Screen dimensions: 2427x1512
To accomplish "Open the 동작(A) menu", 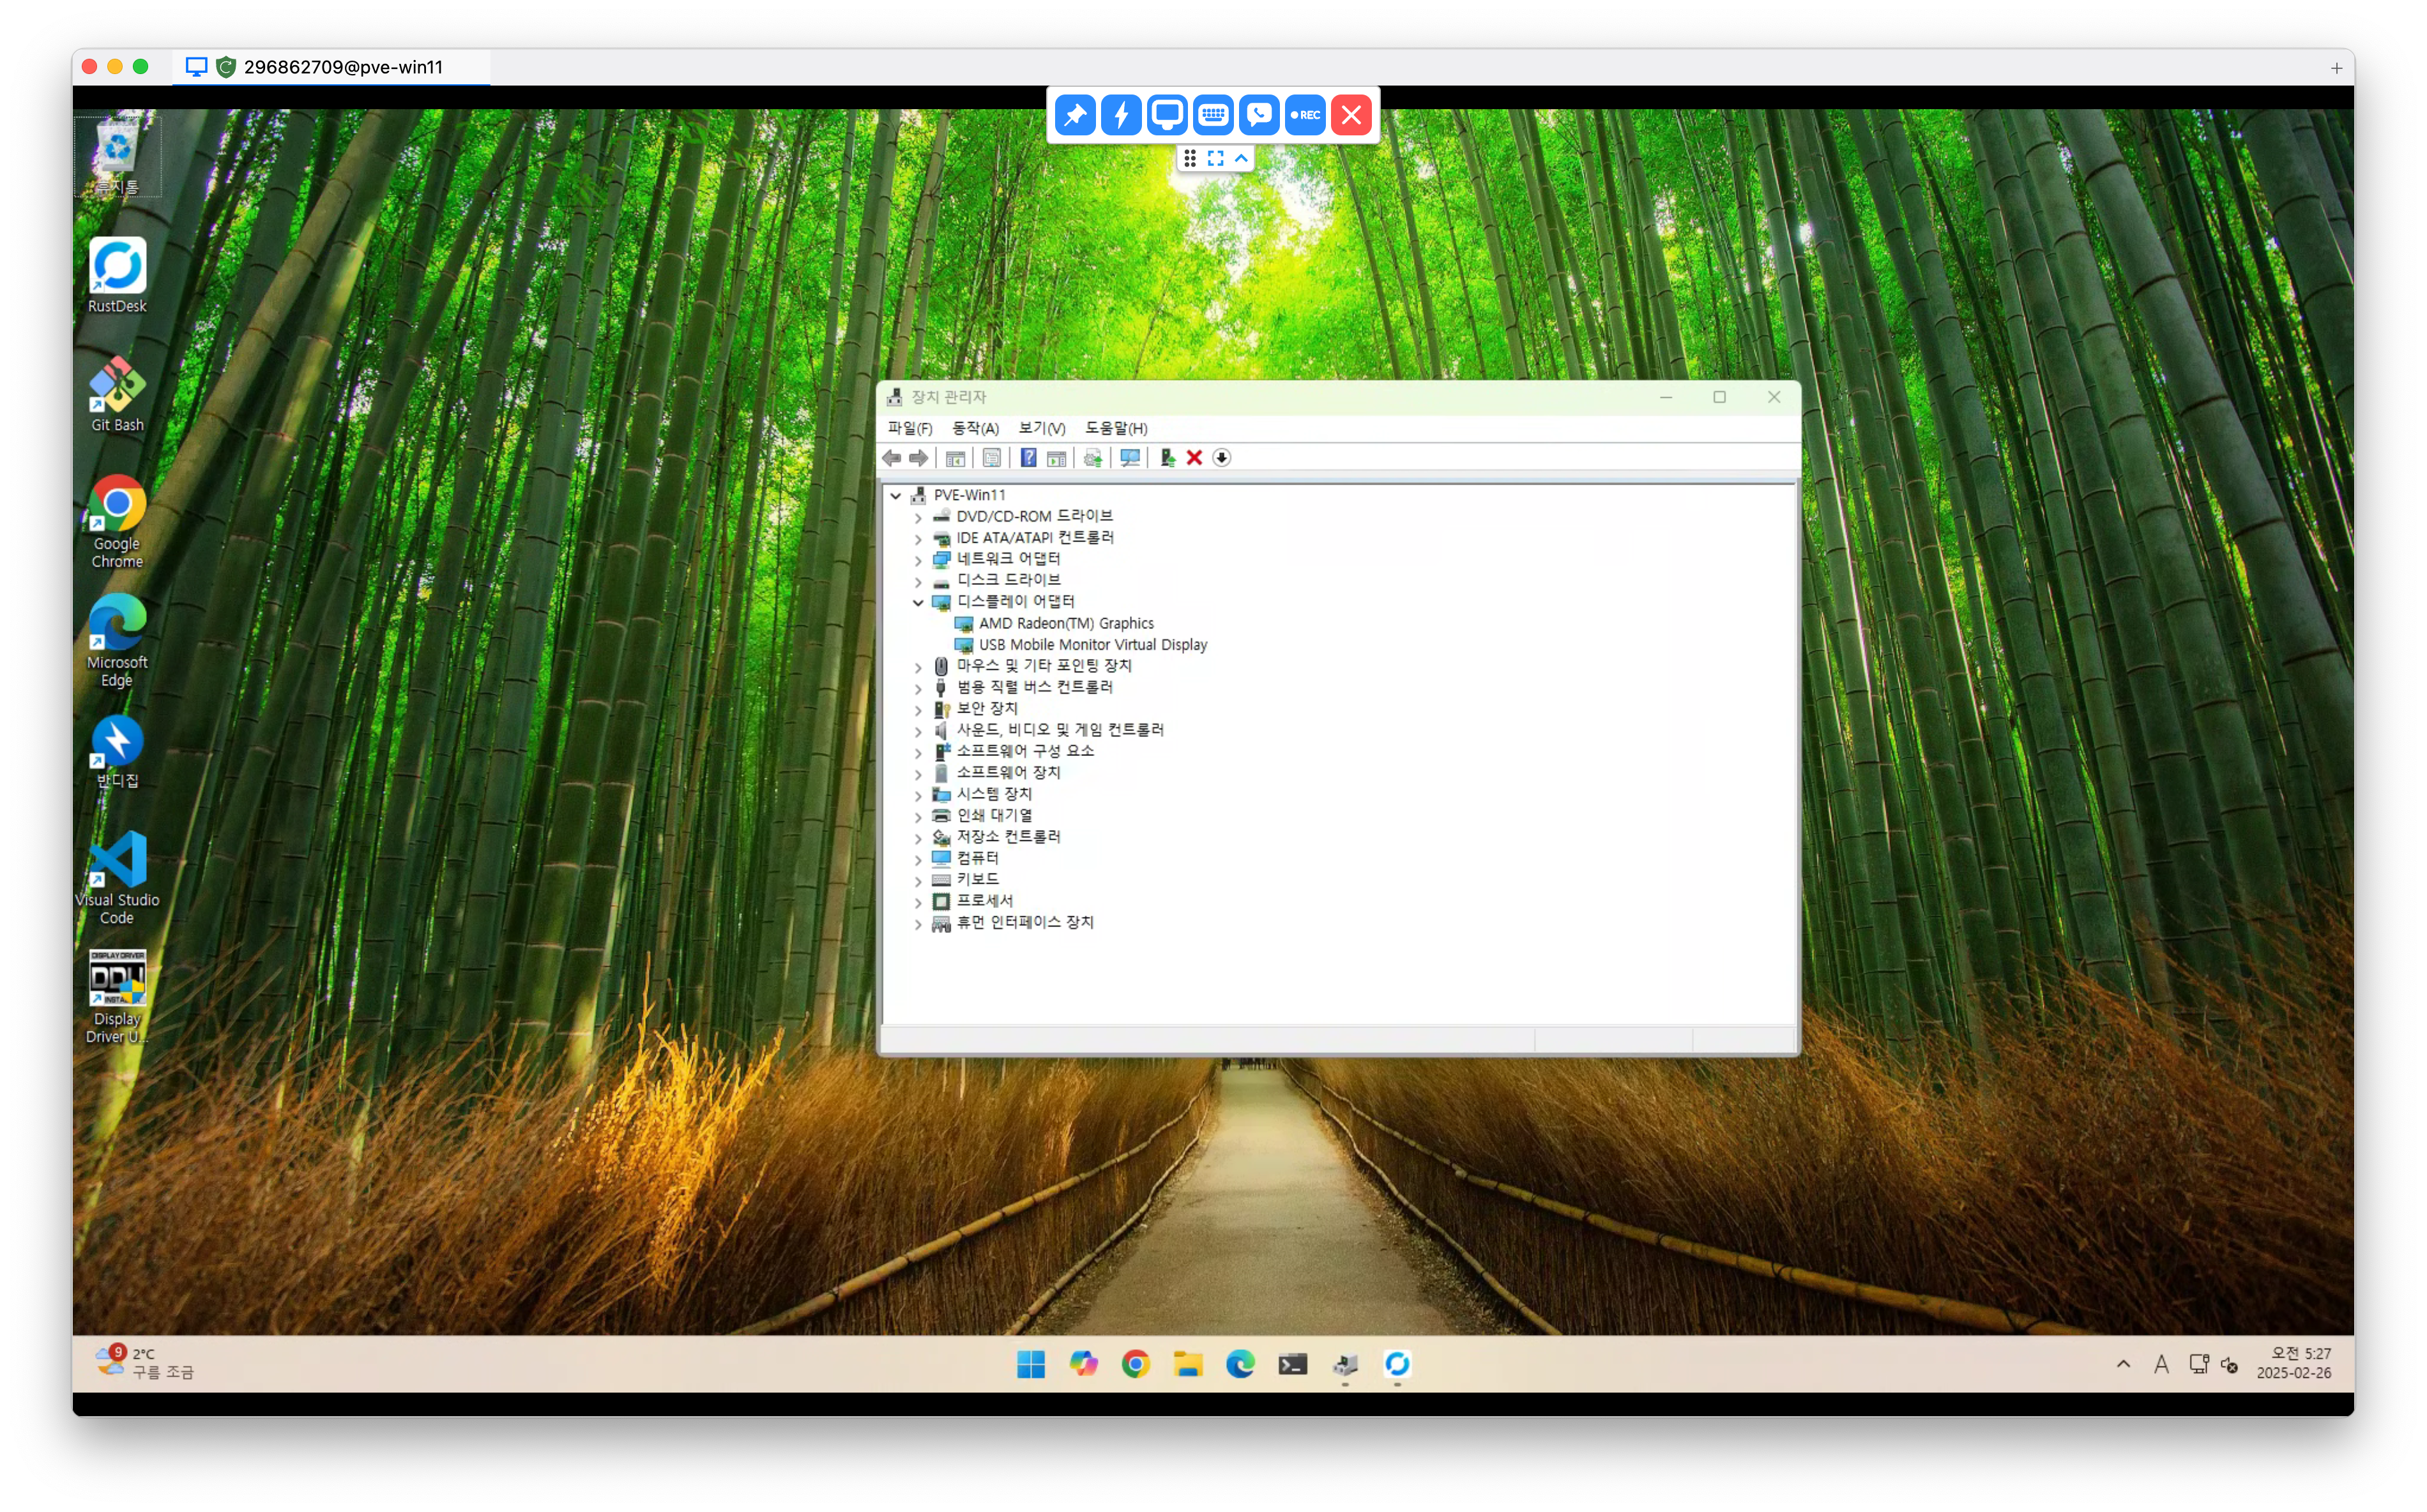I will [x=974, y=428].
